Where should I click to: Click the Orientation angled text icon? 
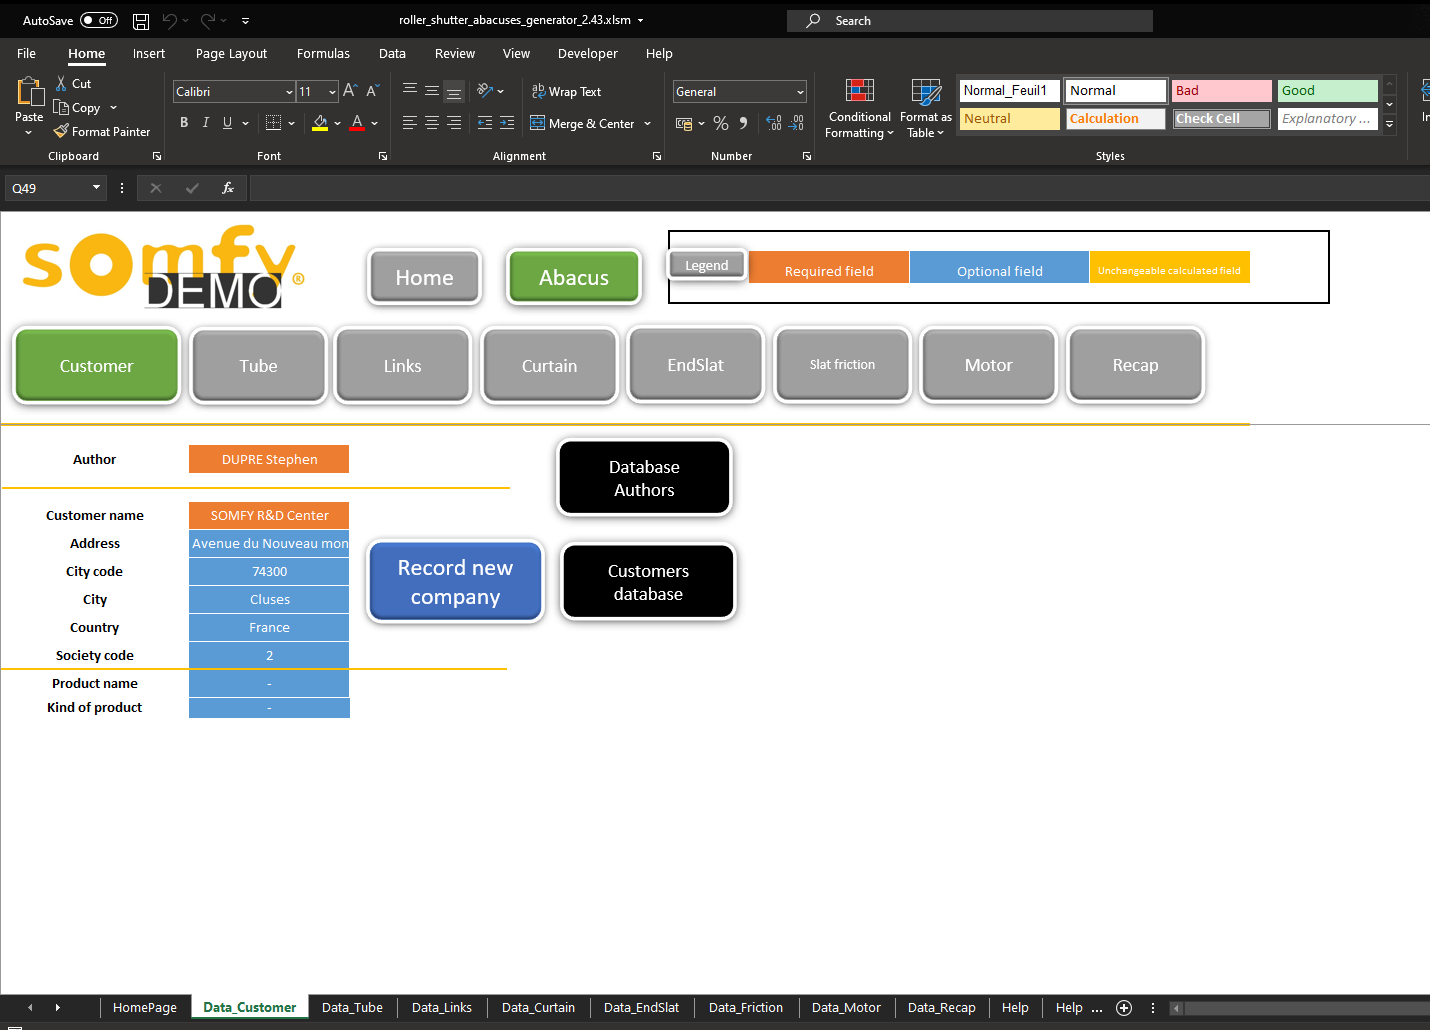pos(485,91)
